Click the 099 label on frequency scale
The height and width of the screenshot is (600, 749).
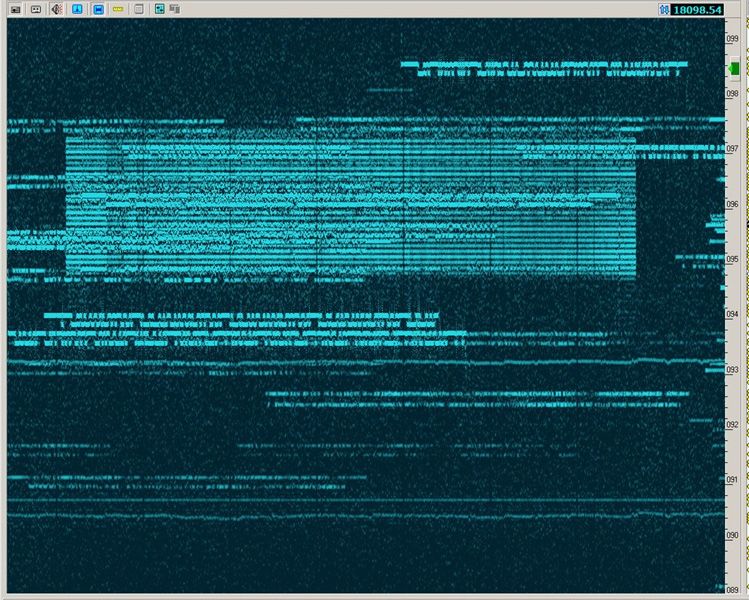tap(732, 39)
